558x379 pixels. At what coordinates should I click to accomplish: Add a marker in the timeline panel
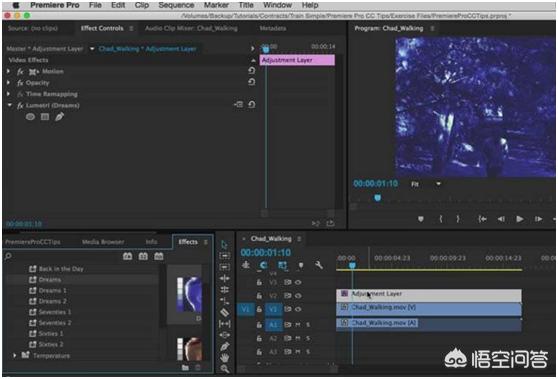click(301, 265)
